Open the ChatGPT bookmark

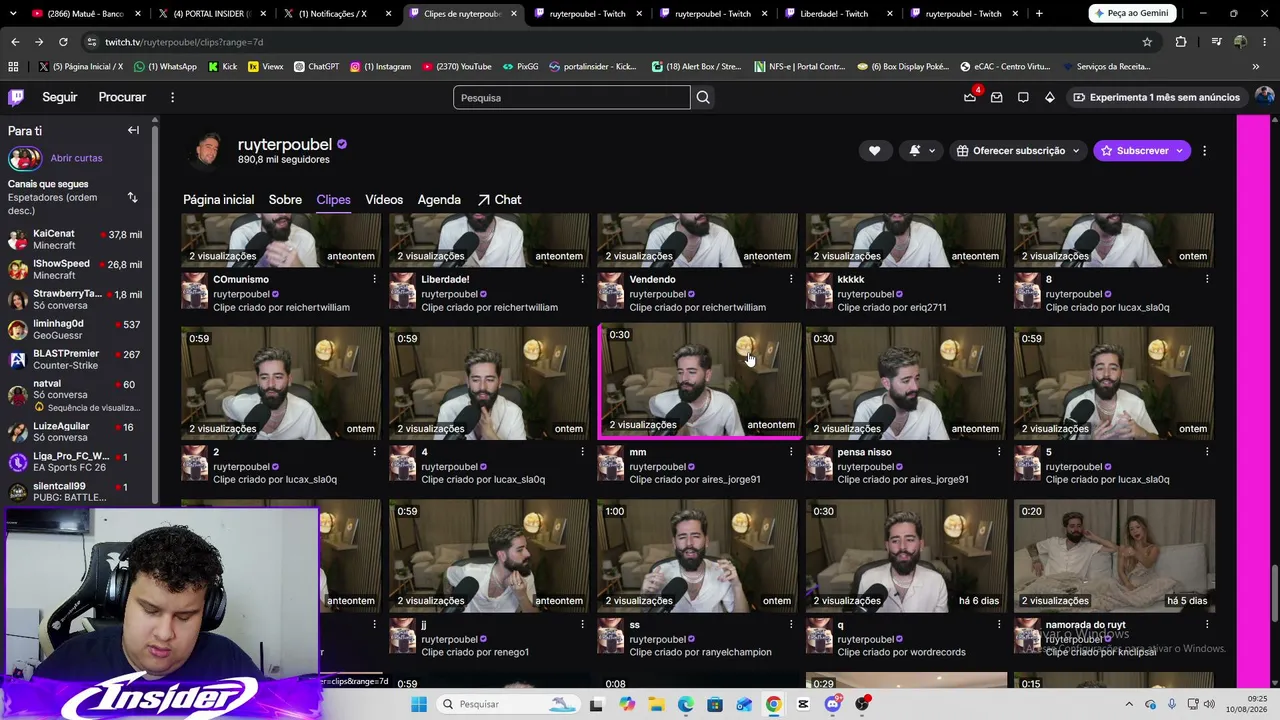tap(316, 67)
